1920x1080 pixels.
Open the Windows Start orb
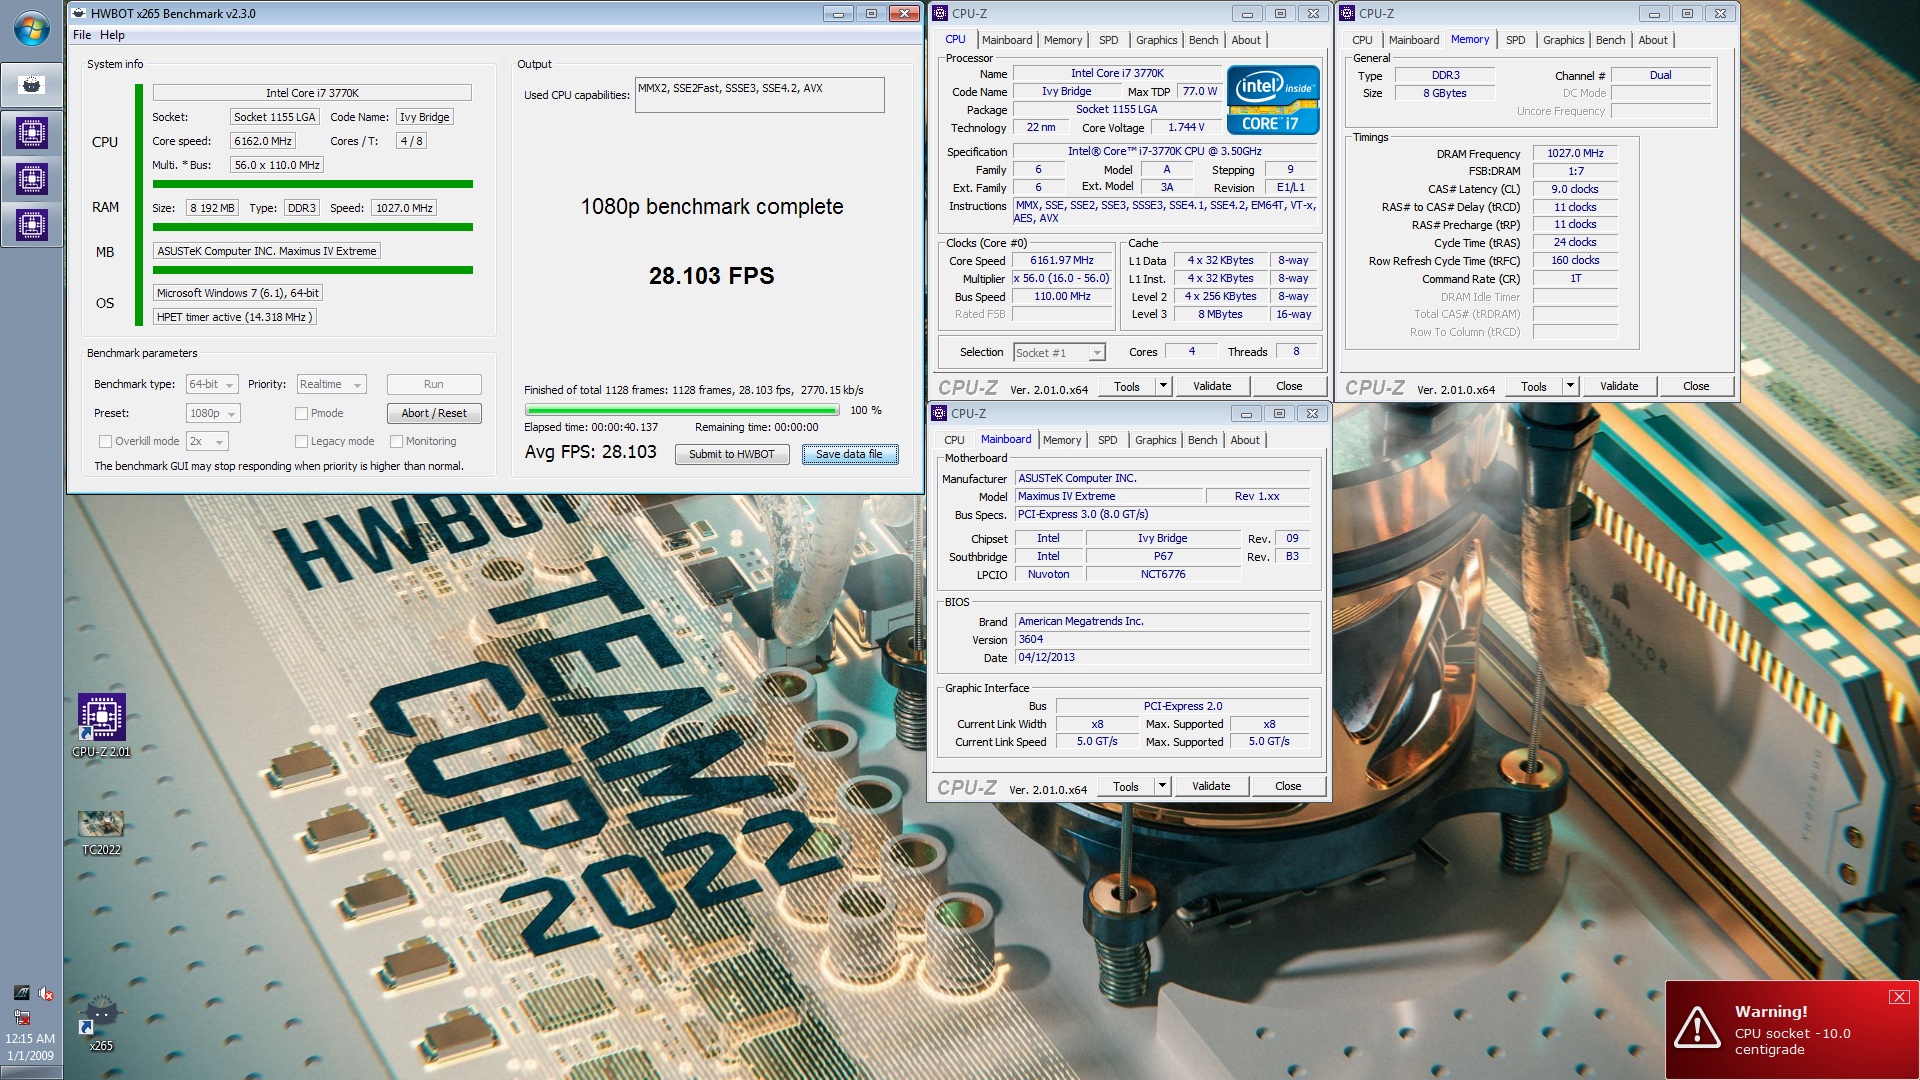[31, 28]
